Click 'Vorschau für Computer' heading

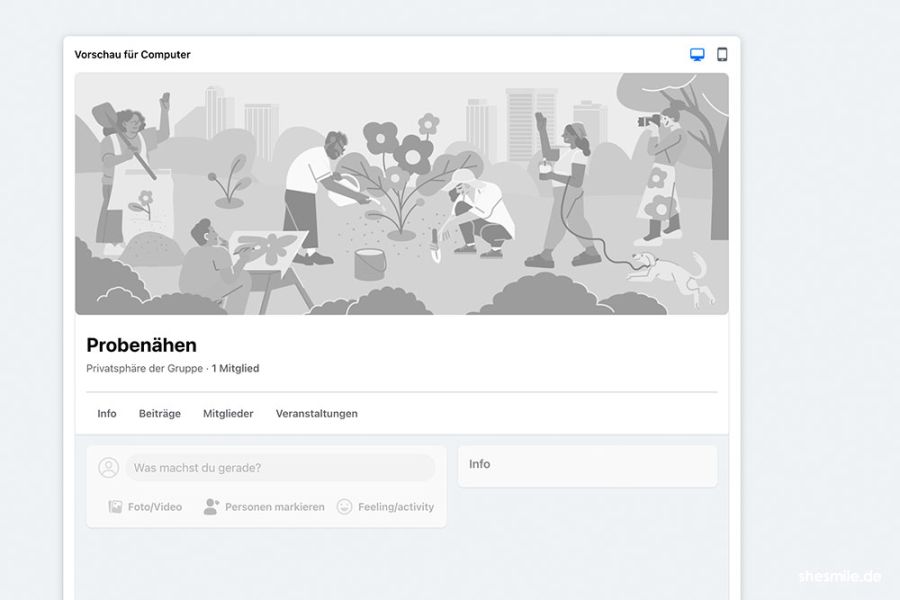(x=133, y=55)
